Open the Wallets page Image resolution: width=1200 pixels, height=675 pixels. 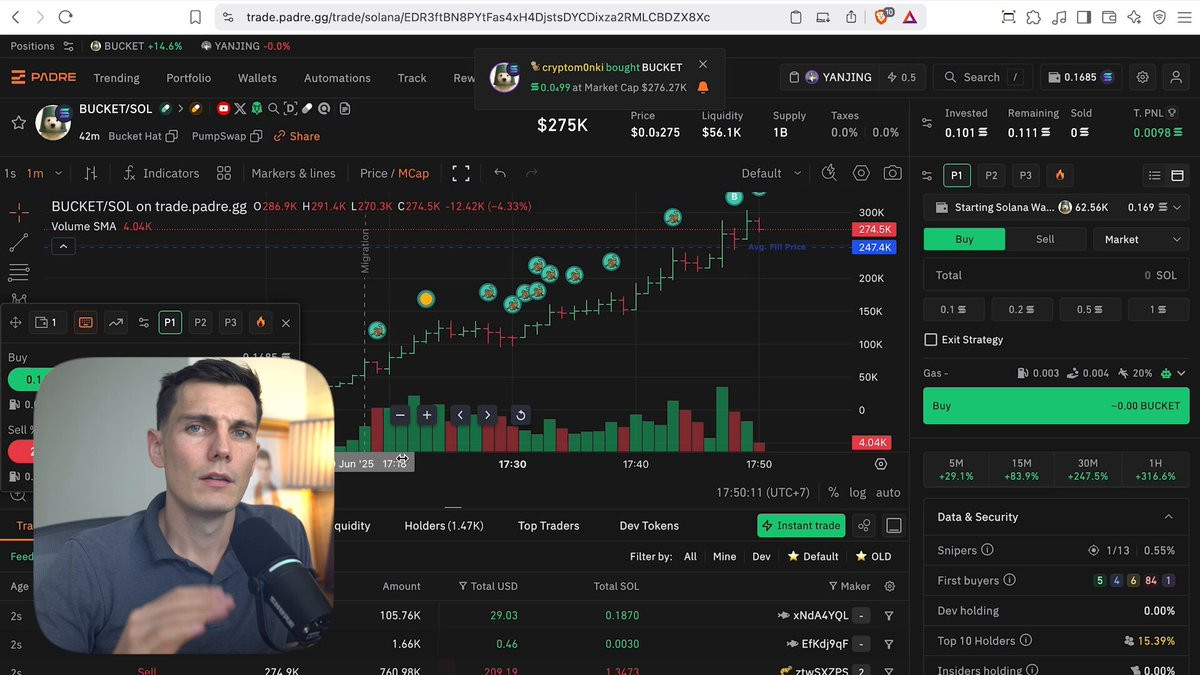pos(257,78)
